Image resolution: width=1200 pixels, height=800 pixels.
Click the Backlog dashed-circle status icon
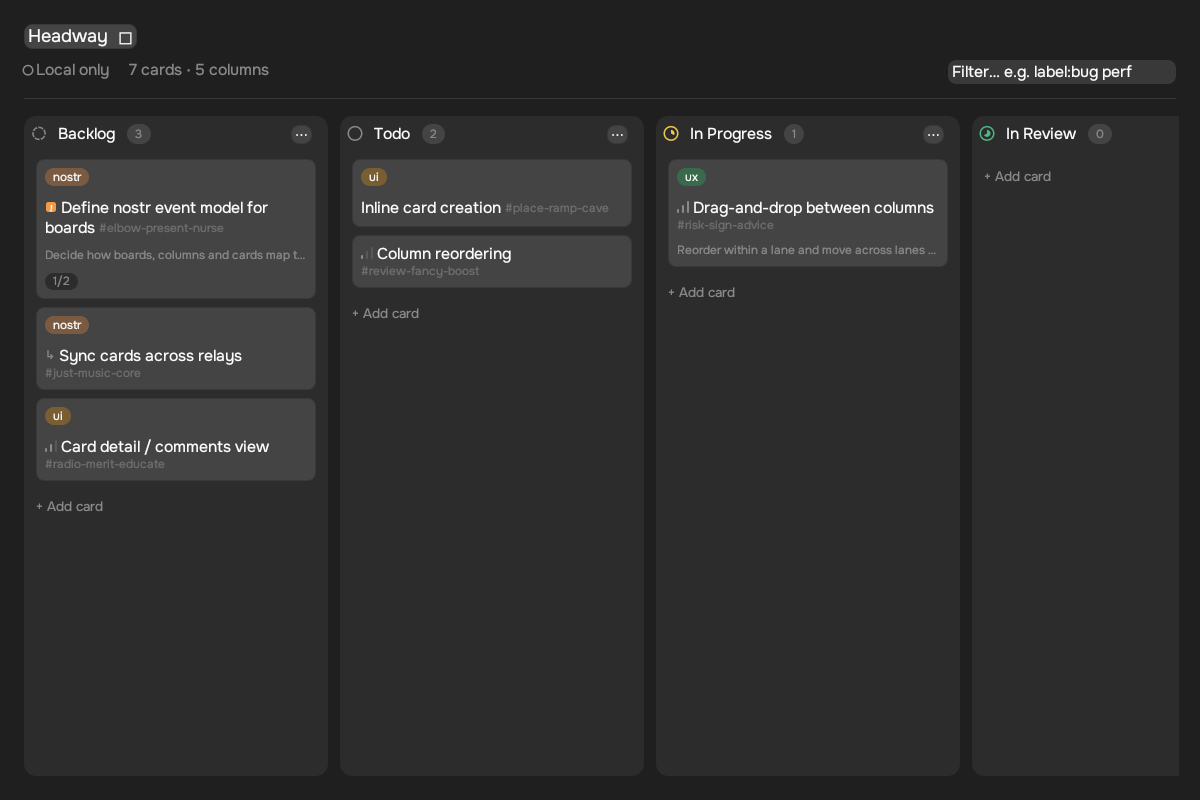39,134
